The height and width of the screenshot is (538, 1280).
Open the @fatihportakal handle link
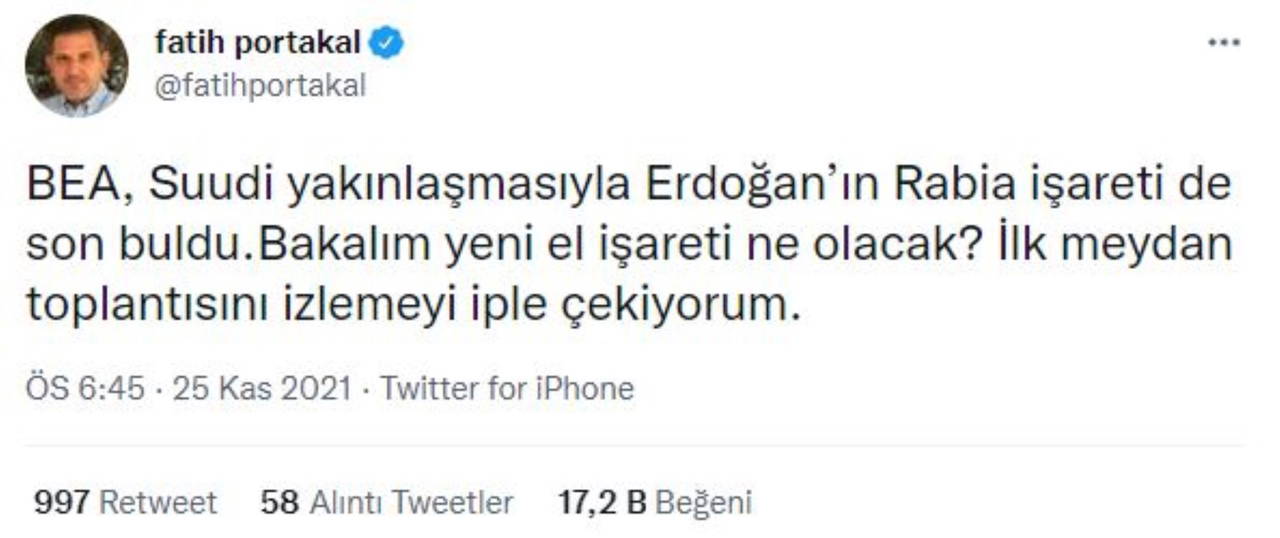click(260, 86)
